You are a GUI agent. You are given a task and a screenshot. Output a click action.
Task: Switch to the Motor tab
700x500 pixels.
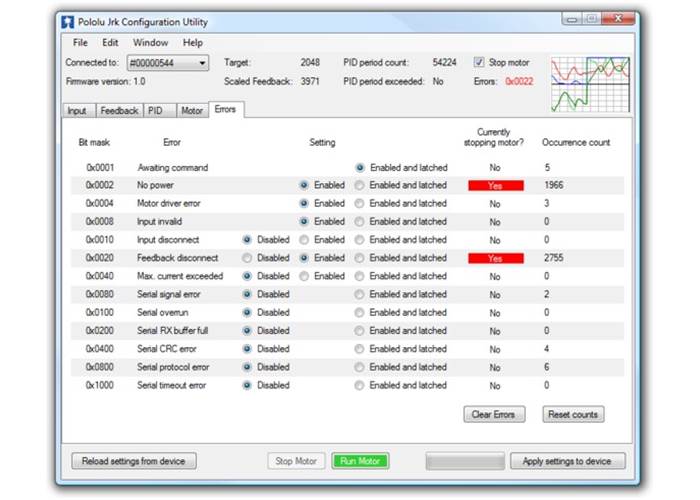(x=191, y=111)
